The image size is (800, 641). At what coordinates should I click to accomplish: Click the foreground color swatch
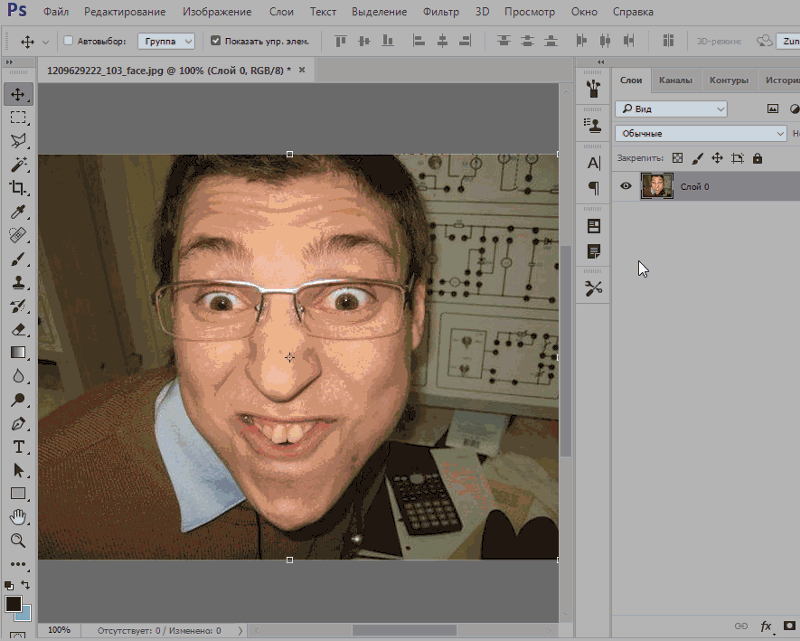click(13, 604)
